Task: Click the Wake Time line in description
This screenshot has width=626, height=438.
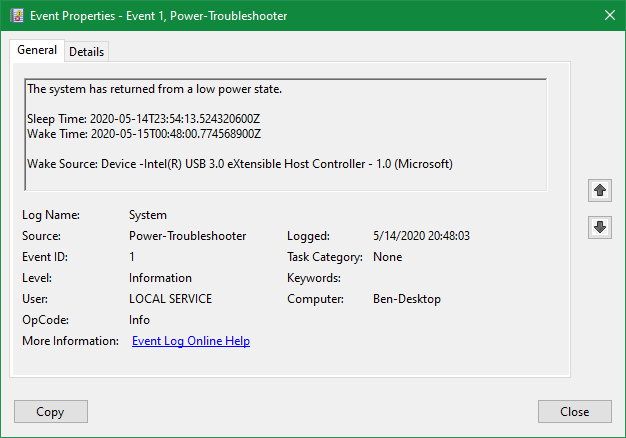Action: (144, 133)
